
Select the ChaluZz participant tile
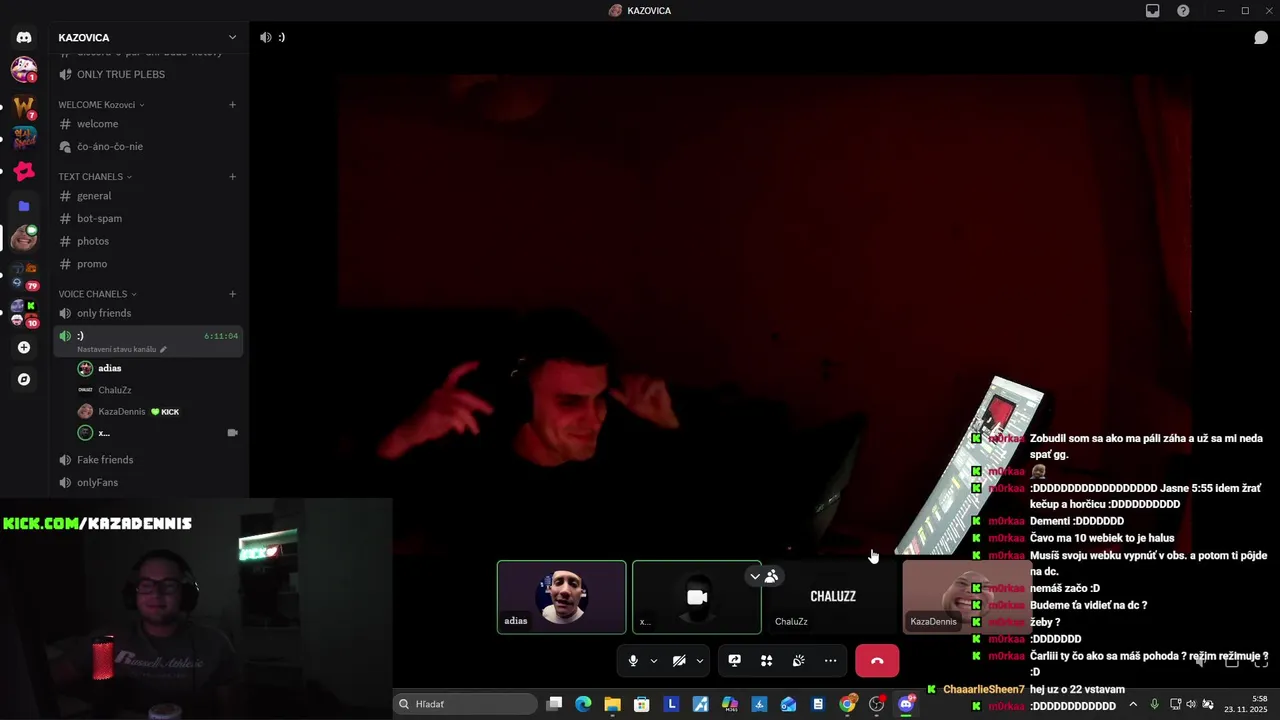click(x=832, y=597)
